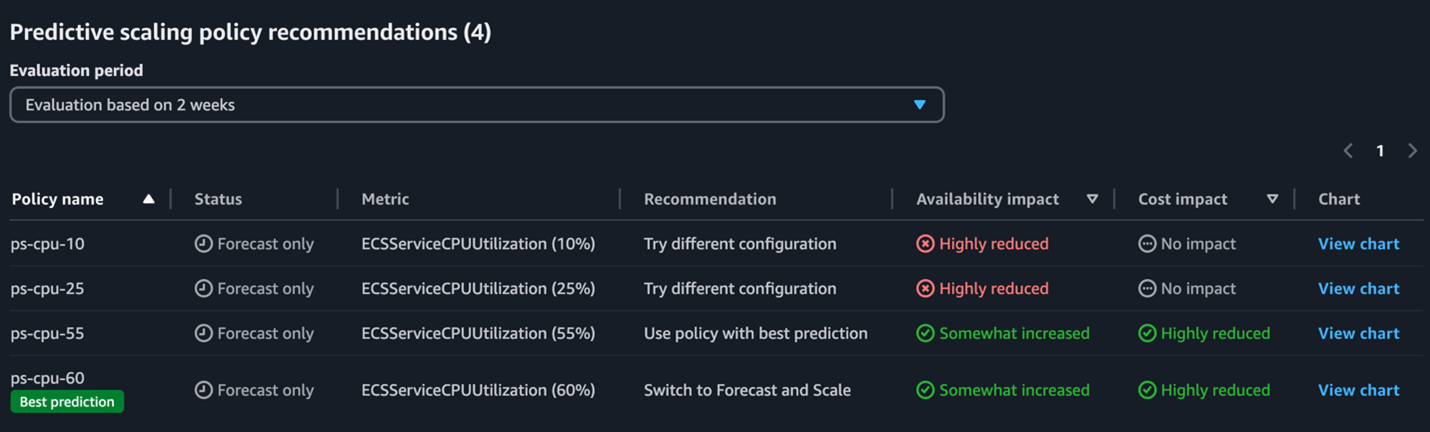Click the red X icon for ps-cpu-25 availability
This screenshot has width=1430, height=432.
click(925, 289)
